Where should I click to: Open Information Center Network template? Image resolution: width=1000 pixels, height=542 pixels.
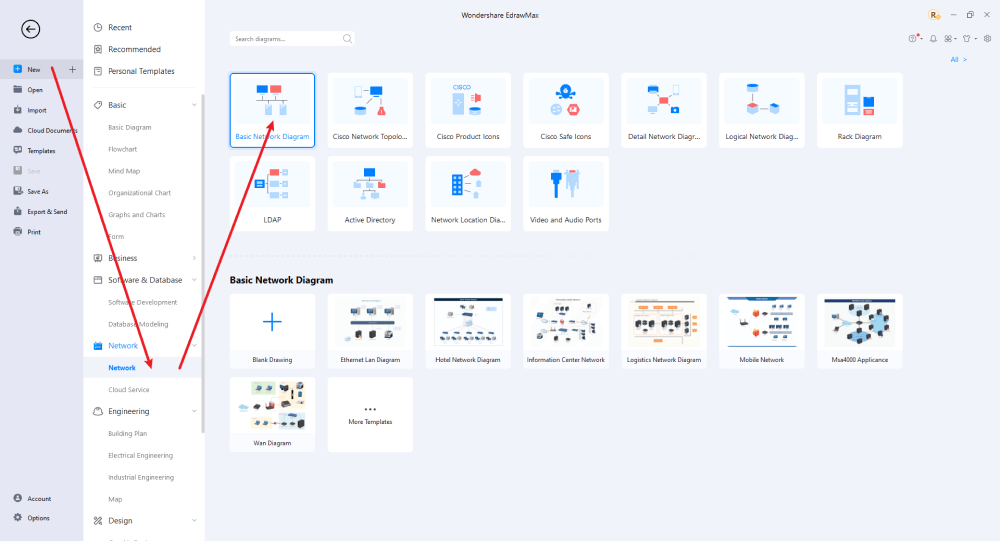click(566, 331)
